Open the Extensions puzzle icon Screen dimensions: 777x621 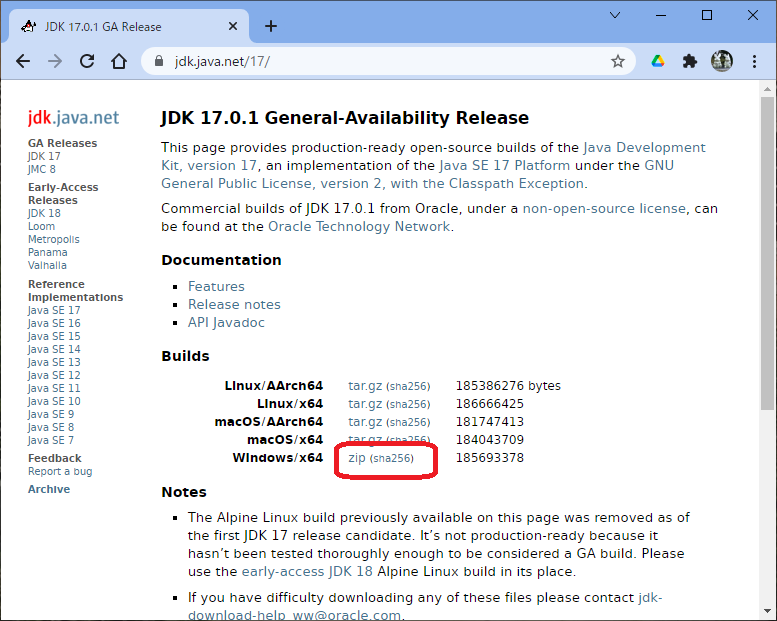pyautogui.click(x=689, y=61)
